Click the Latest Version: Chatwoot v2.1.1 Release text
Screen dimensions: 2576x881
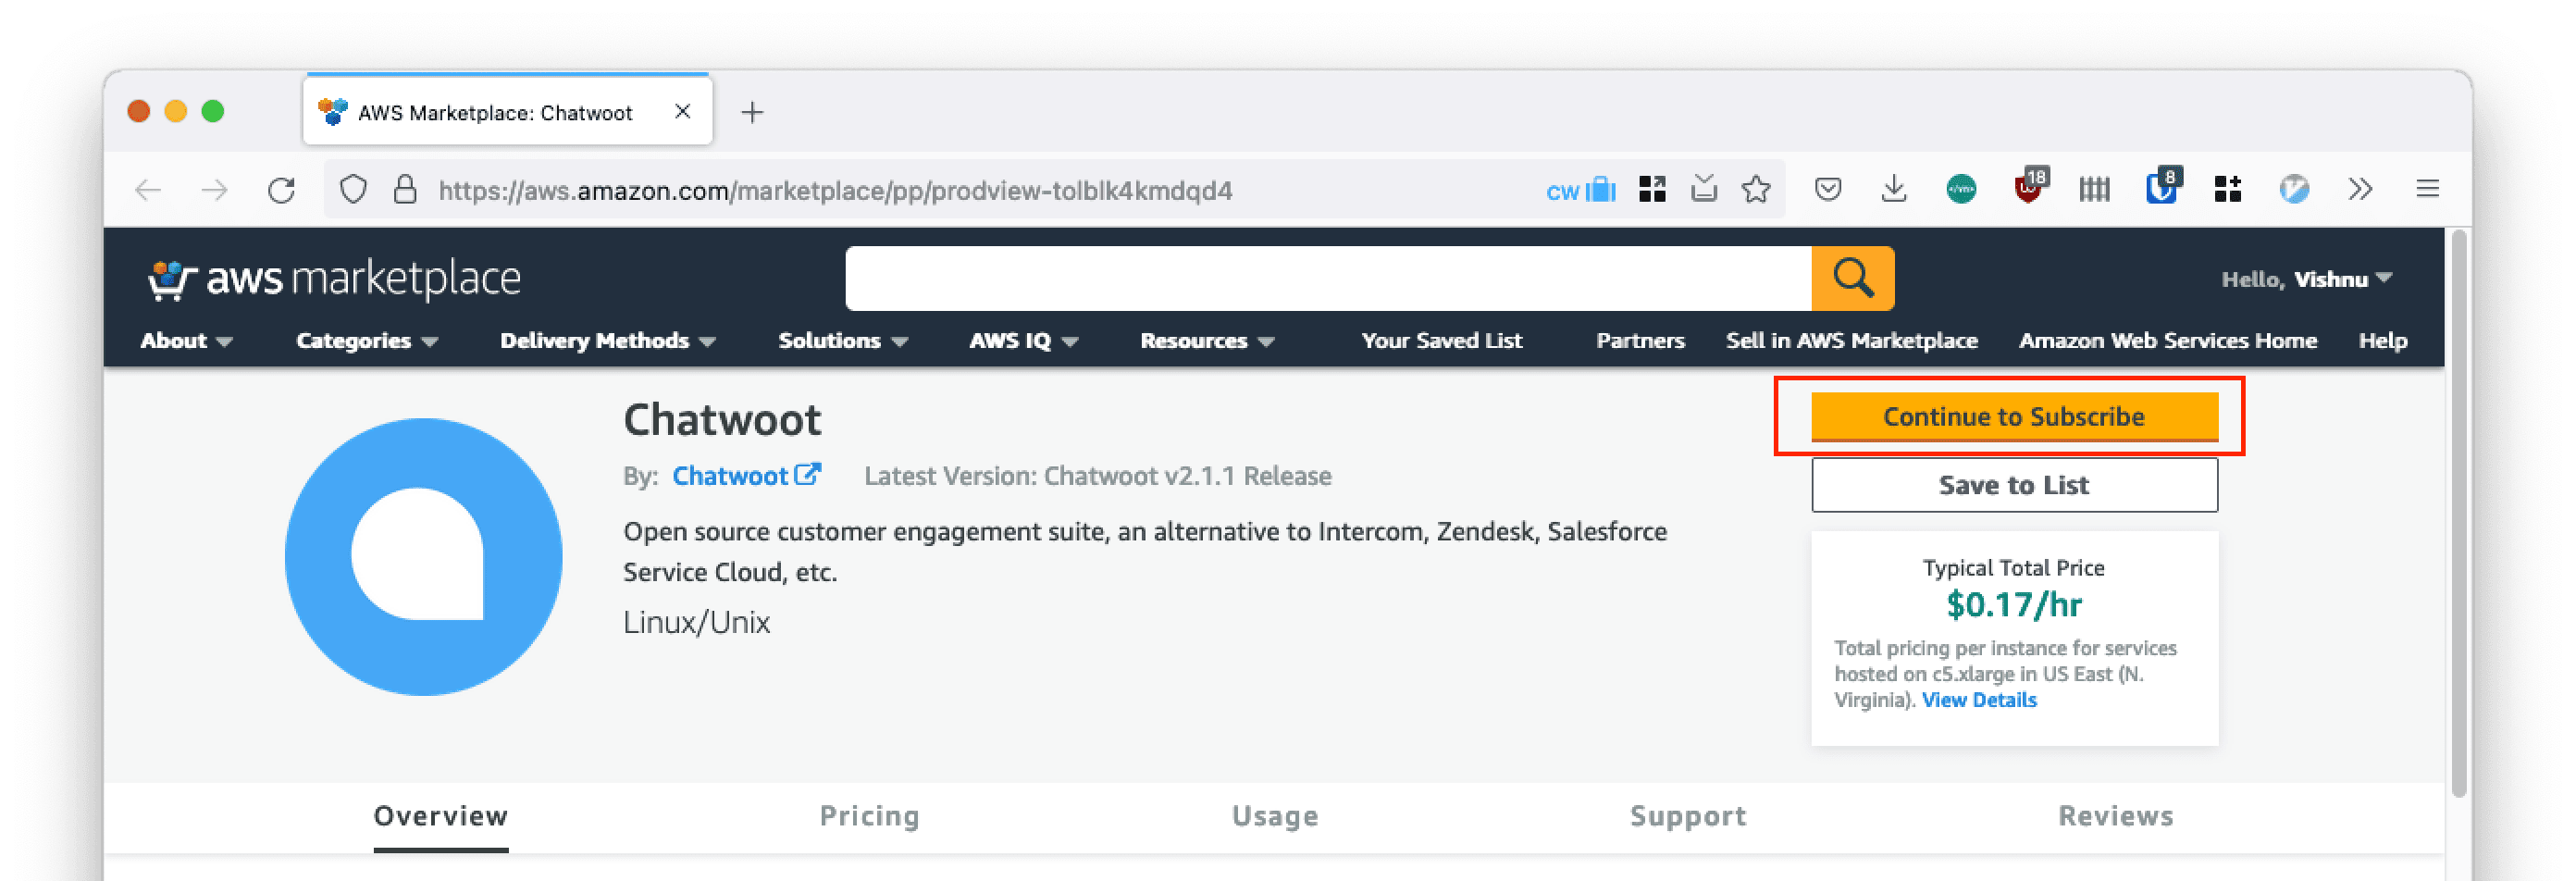pyautogui.click(x=1097, y=476)
